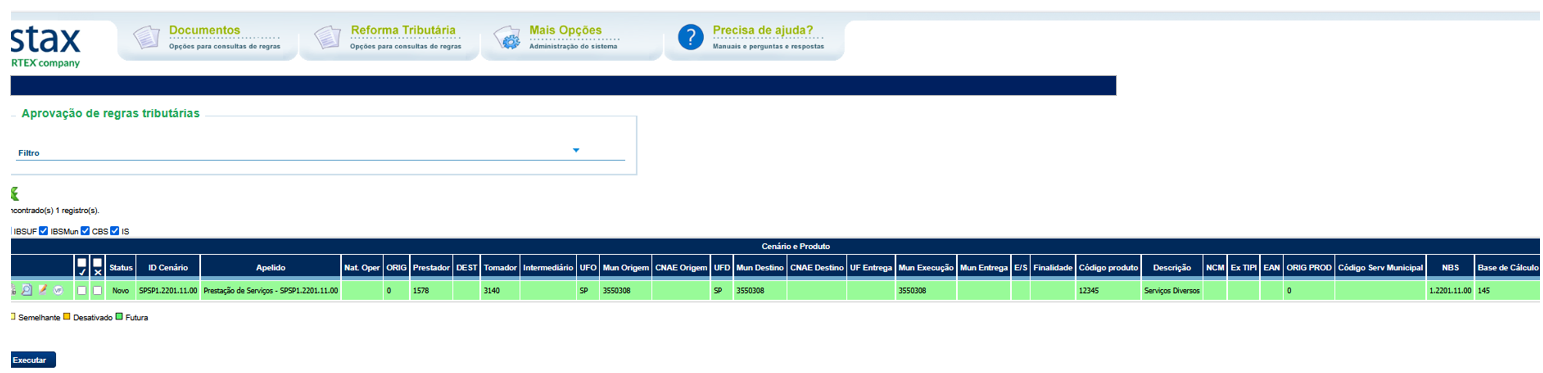Click the orange Desativado legend swatch
Image resolution: width=1543 pixels, height=373 pixels.
tap(66, 317)
